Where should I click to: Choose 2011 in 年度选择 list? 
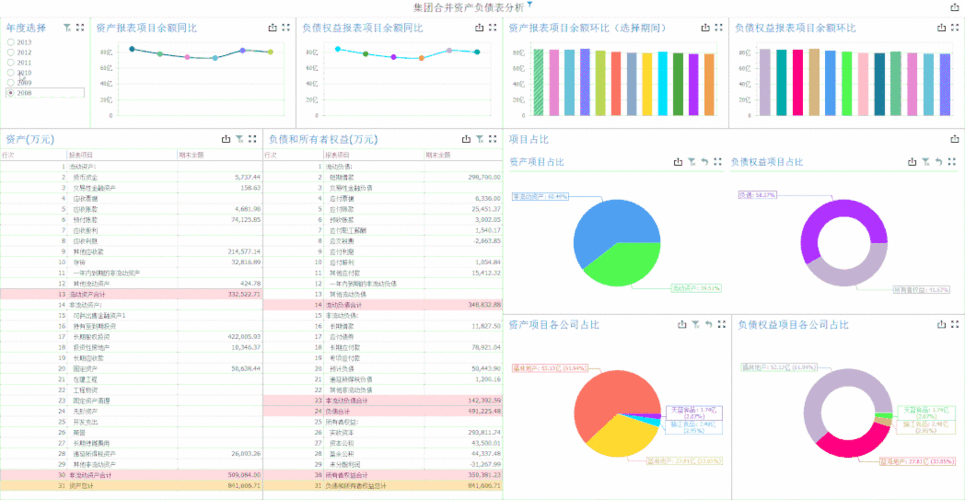10,62
